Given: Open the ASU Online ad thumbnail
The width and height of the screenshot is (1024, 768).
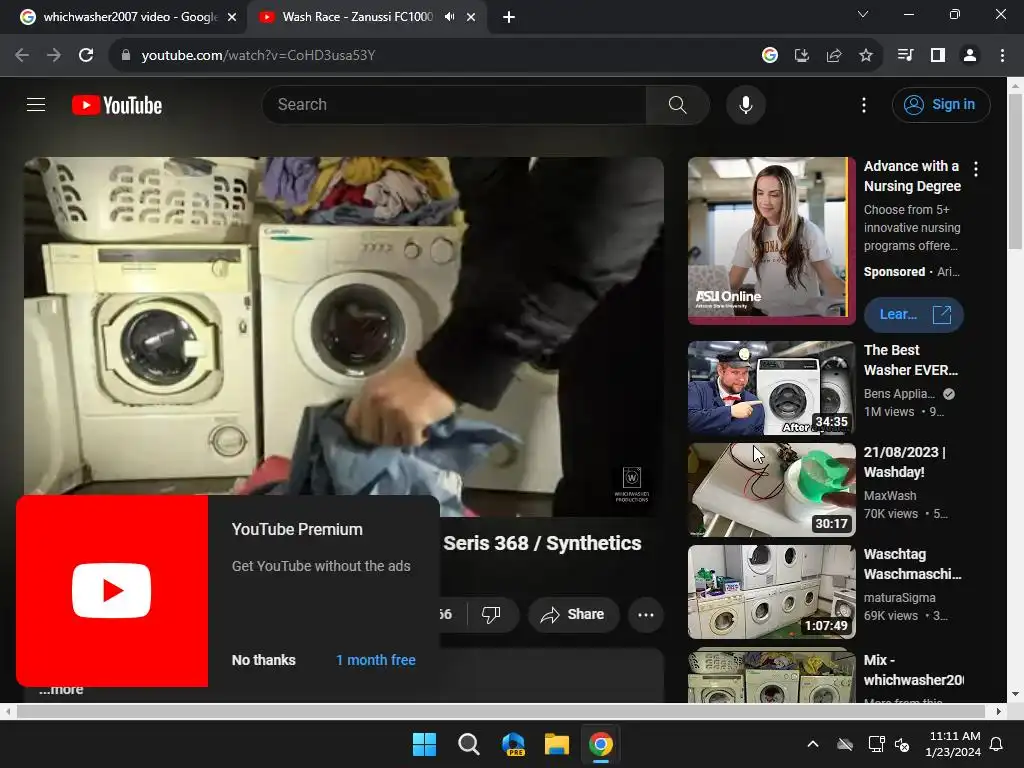Looking at the screenshot, I should [x=771, y=240].
